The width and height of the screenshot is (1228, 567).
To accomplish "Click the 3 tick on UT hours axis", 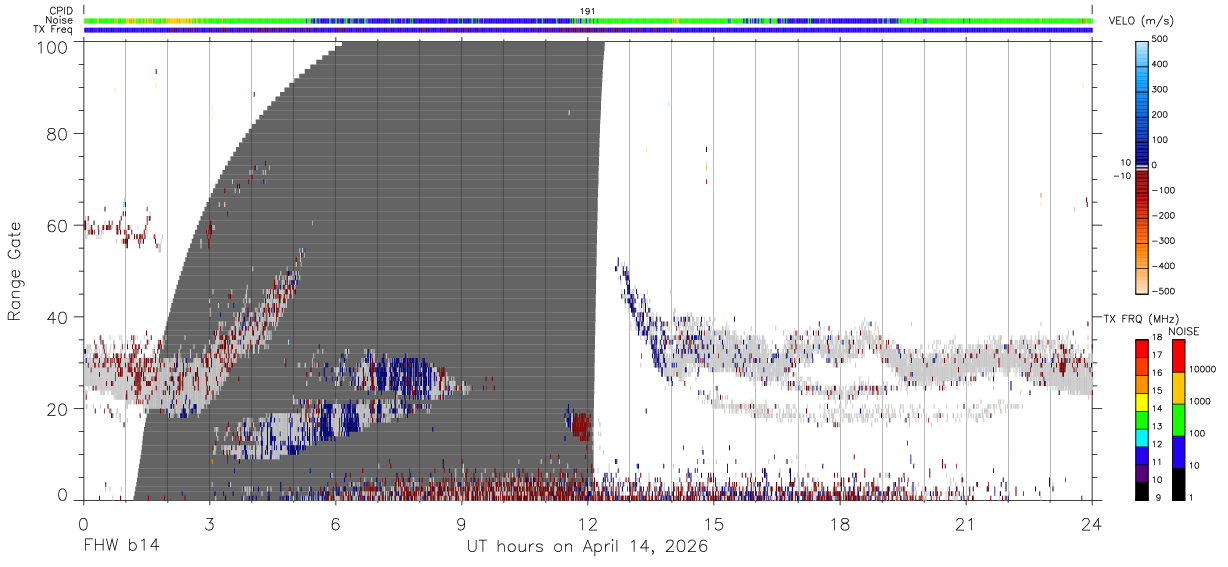I will [x=209, y=524].
